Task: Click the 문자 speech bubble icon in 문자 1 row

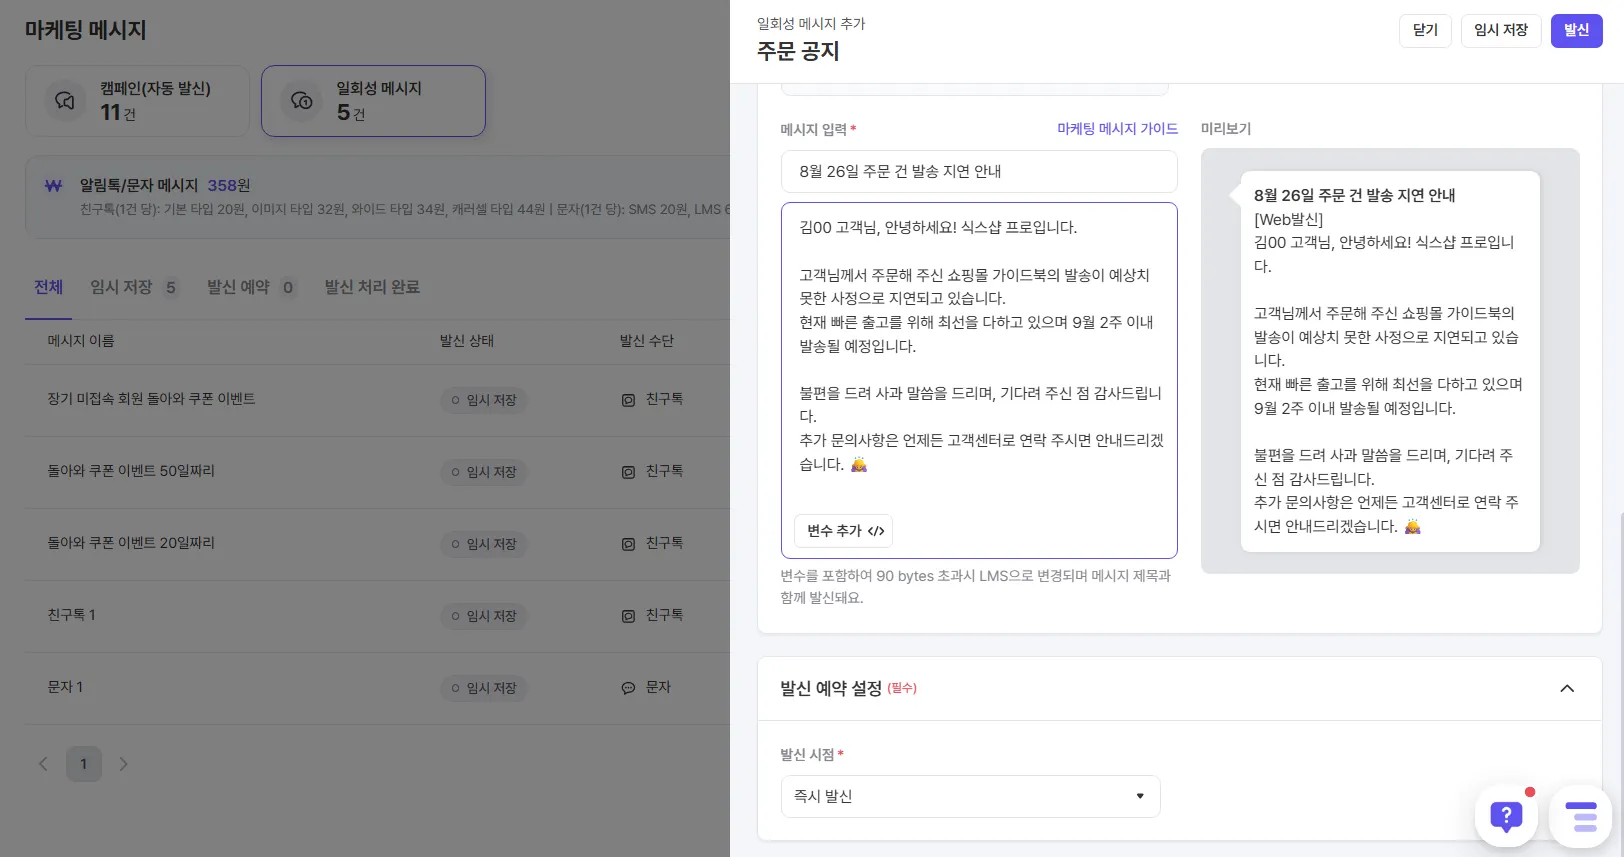Action: pyautogui.click(x=628, y=688)
